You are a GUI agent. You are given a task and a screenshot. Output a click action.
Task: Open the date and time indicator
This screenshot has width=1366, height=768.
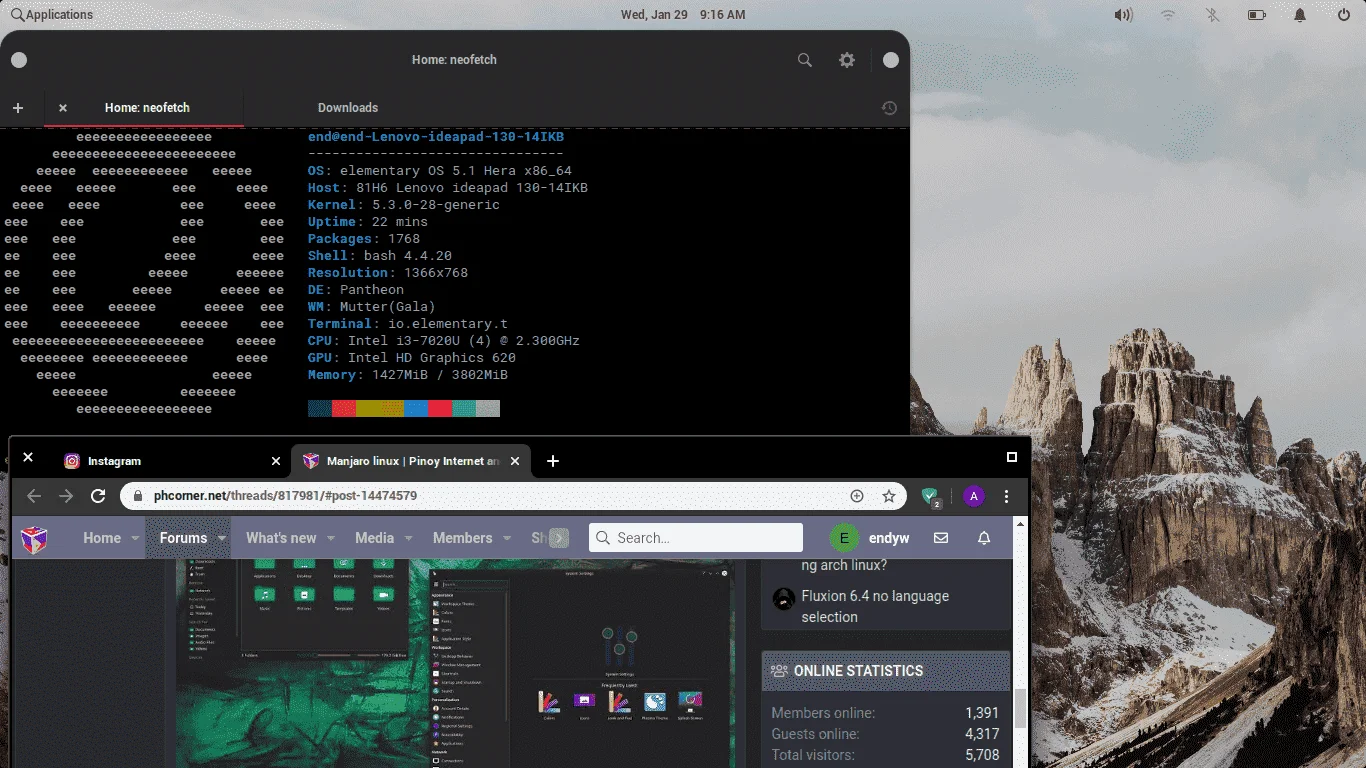(x=682, y=15)
